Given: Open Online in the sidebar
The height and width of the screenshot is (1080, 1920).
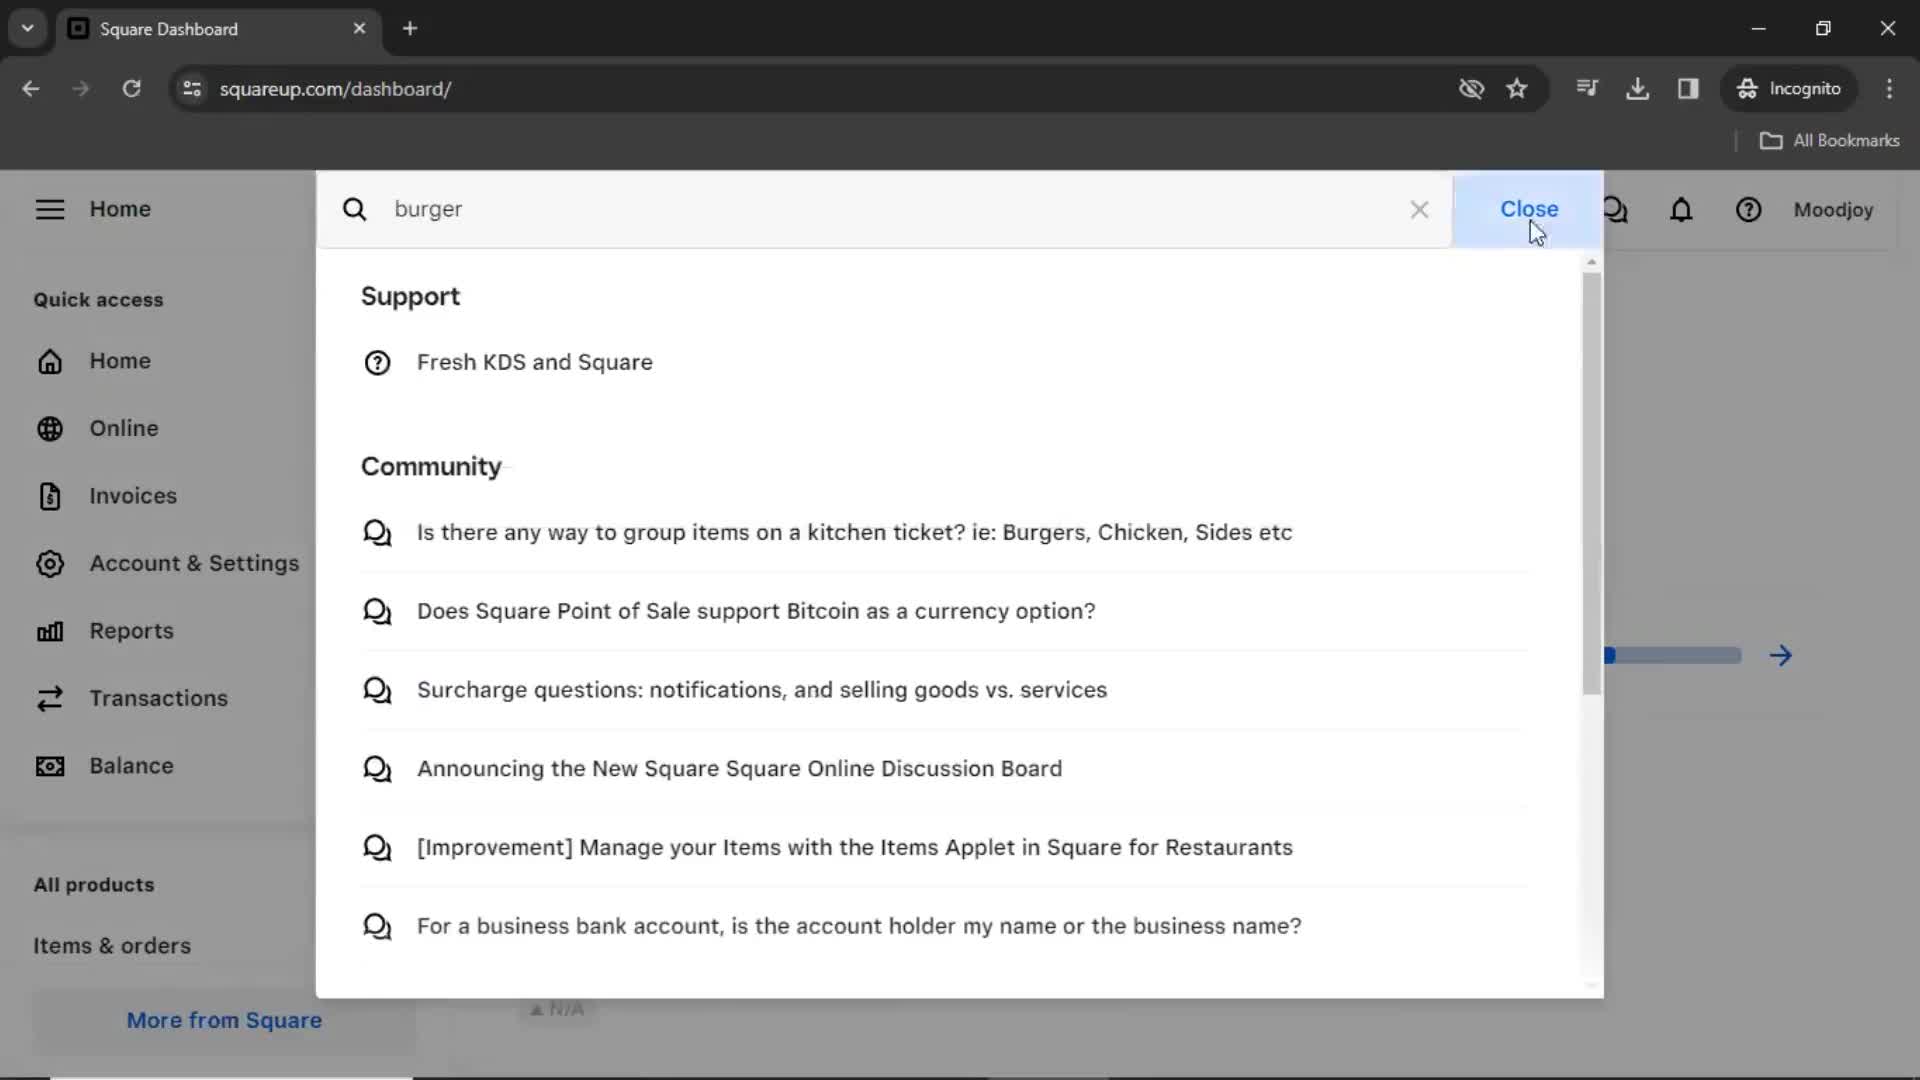Looking at the screenshot, I should click(124, 428).
